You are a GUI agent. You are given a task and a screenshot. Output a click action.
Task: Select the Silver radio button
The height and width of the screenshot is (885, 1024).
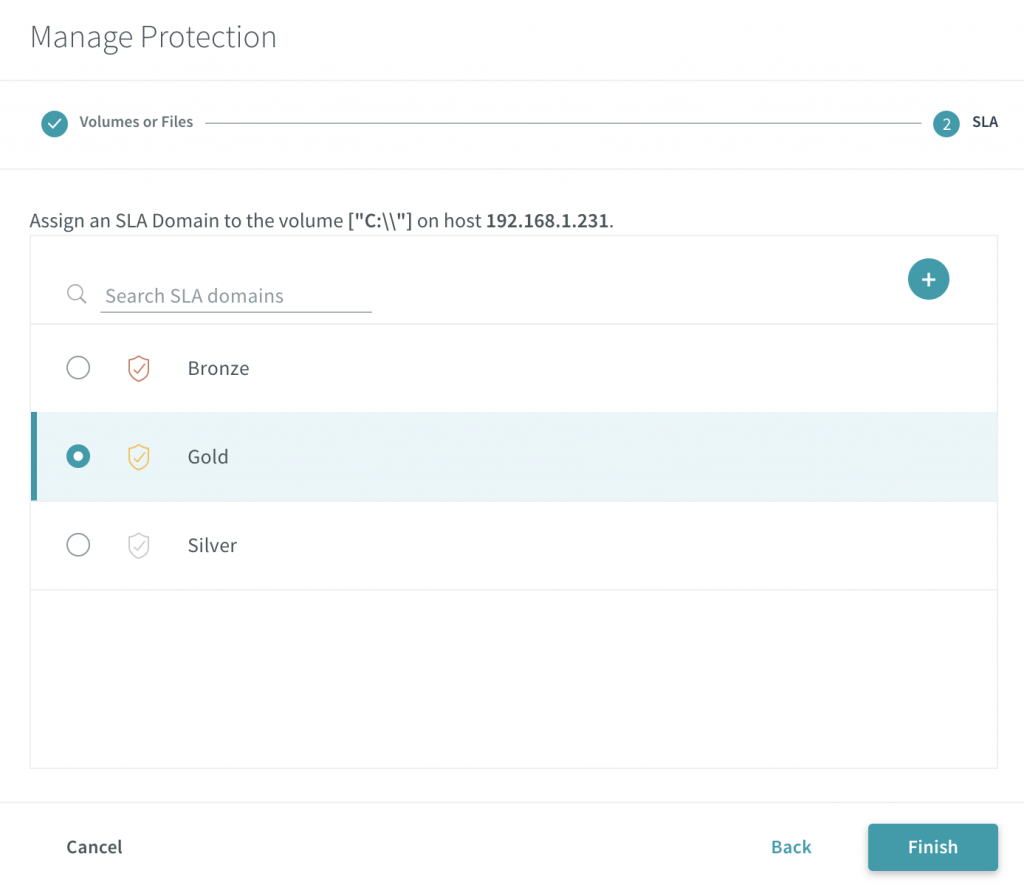coord(78,545)
